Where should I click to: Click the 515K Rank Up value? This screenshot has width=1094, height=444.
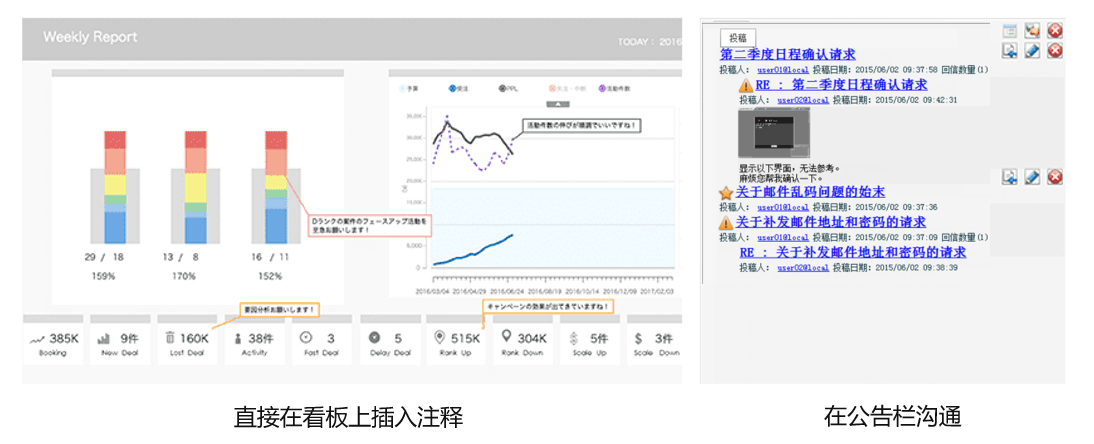465,339
